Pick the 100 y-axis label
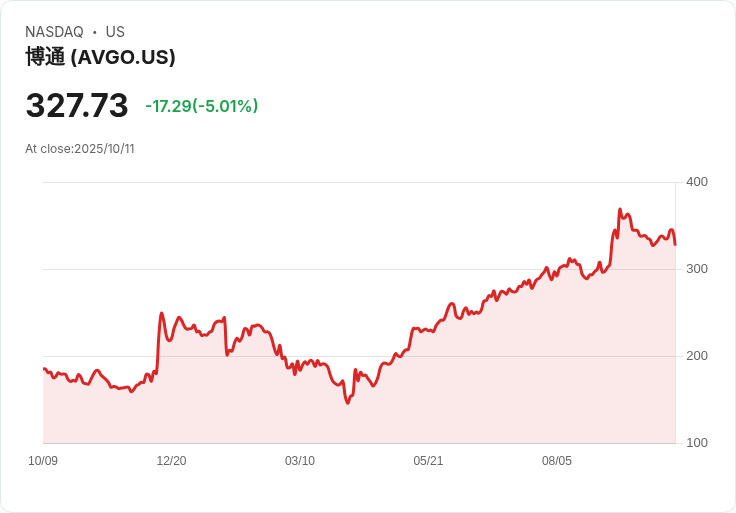 pyautogui.click(x=696, y=443)
